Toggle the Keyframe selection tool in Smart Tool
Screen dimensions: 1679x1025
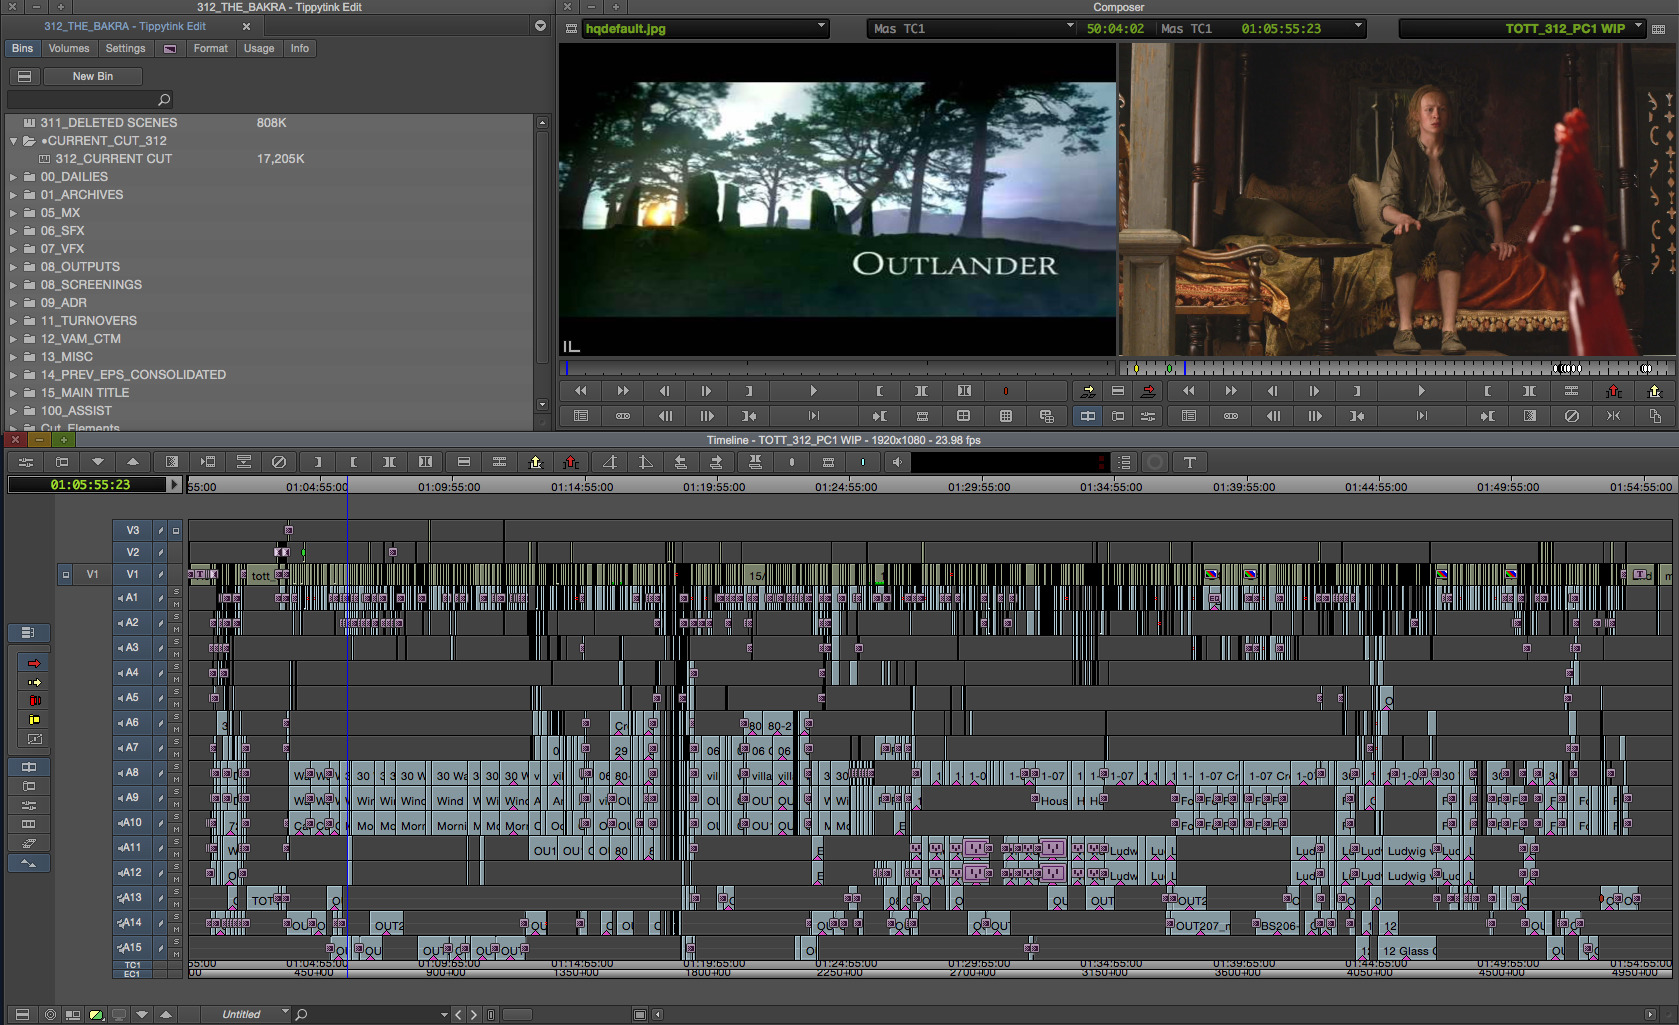point(35,739)
